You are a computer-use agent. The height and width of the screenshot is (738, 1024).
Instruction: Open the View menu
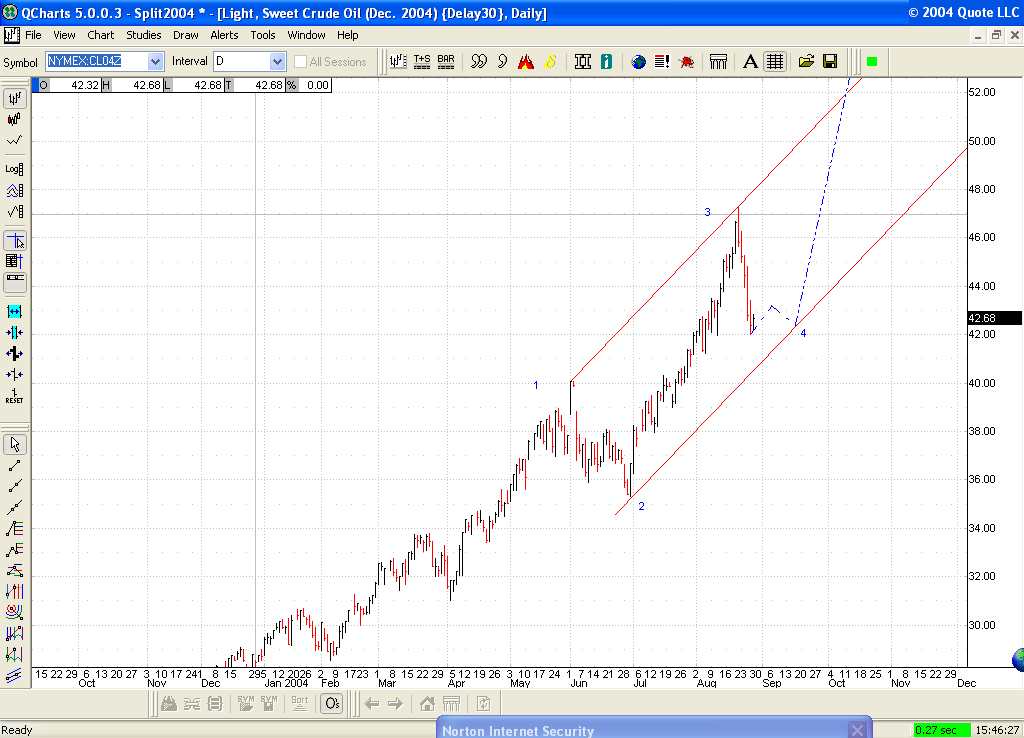(x=64, y=35)
